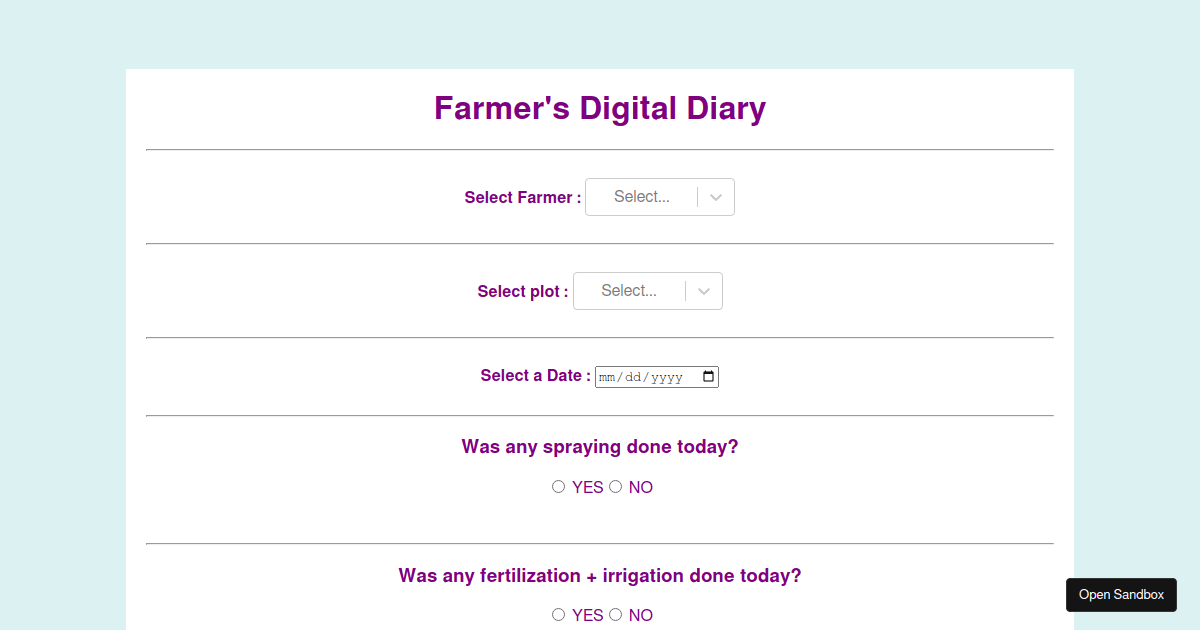
Task: Click the chevron icon on the plot selector
Action: coord(704,291)
